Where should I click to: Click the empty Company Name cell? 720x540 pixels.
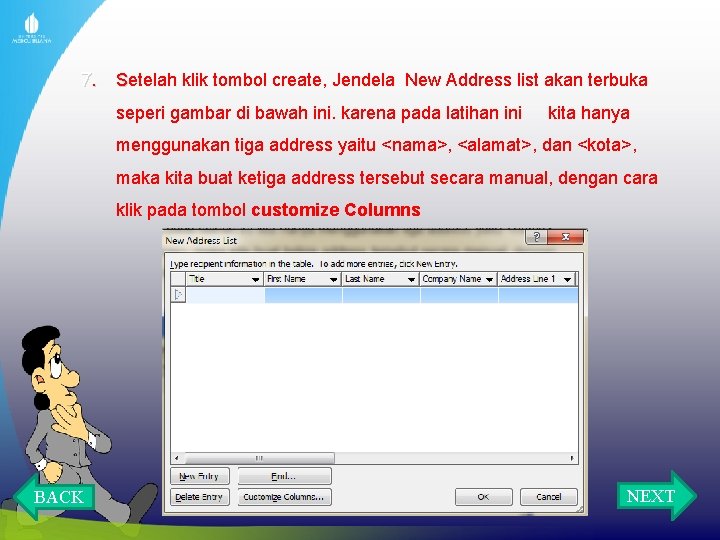460,295
